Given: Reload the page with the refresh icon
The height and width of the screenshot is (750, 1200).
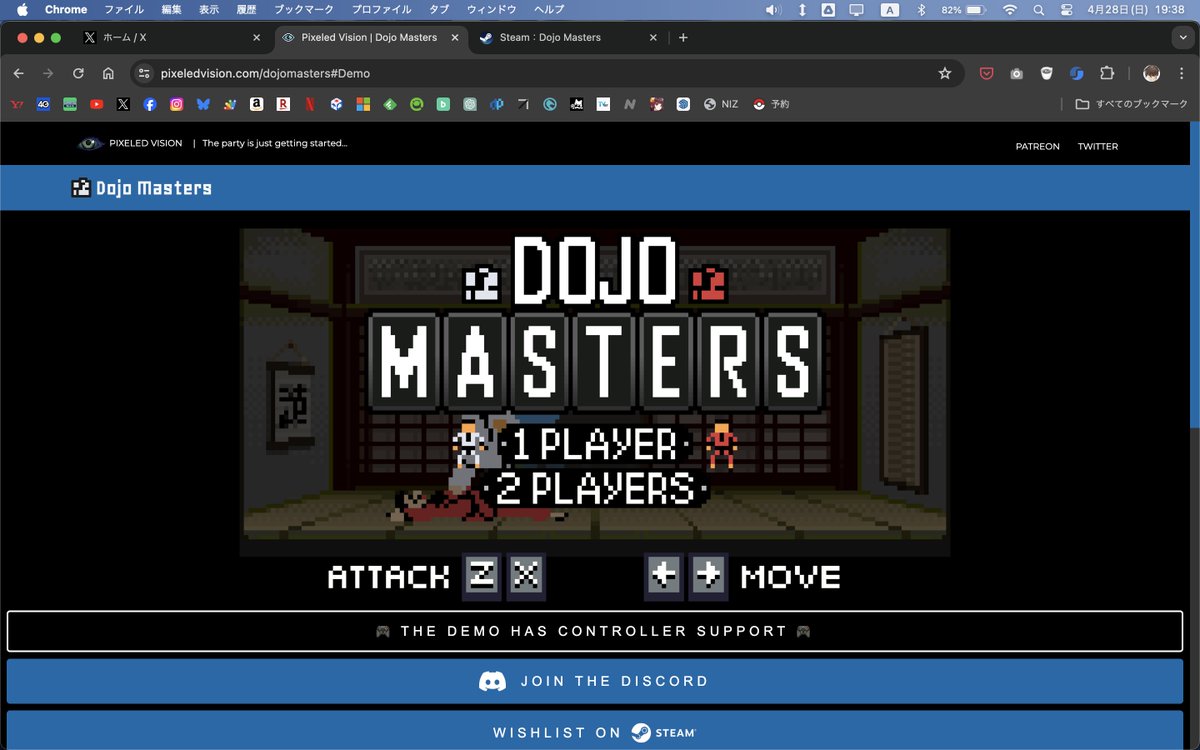Looking at the screenshot, I should tap(78, 72).
